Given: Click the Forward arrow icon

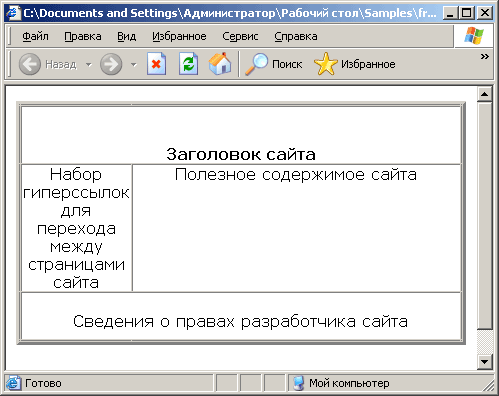Looking at the screenshot, I should point(111,64).
